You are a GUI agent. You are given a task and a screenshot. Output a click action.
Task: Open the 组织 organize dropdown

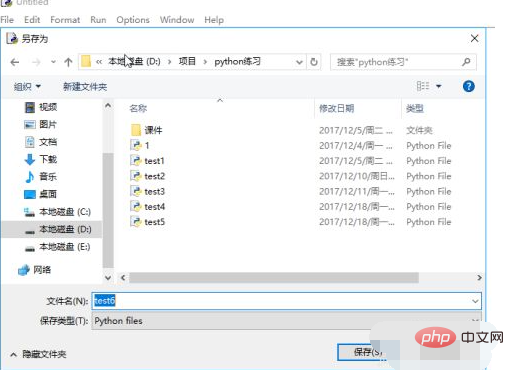[27, 87]
